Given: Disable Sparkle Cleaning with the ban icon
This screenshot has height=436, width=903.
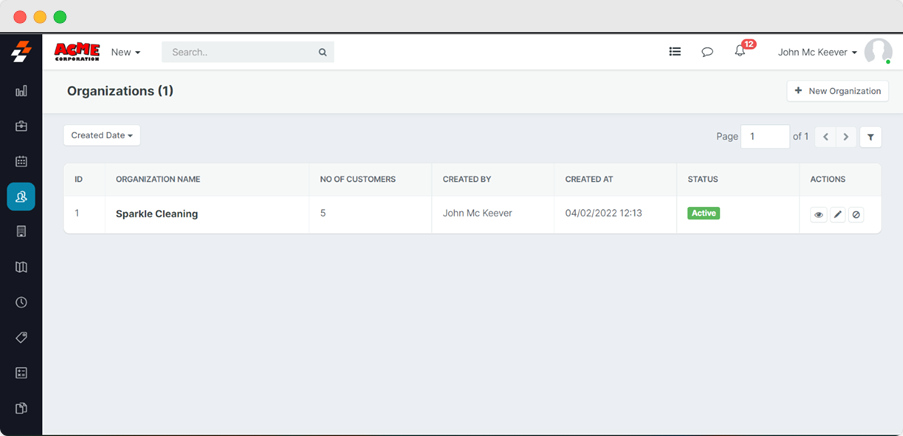Looking at the screenshot, I should (x=856, y=214).
